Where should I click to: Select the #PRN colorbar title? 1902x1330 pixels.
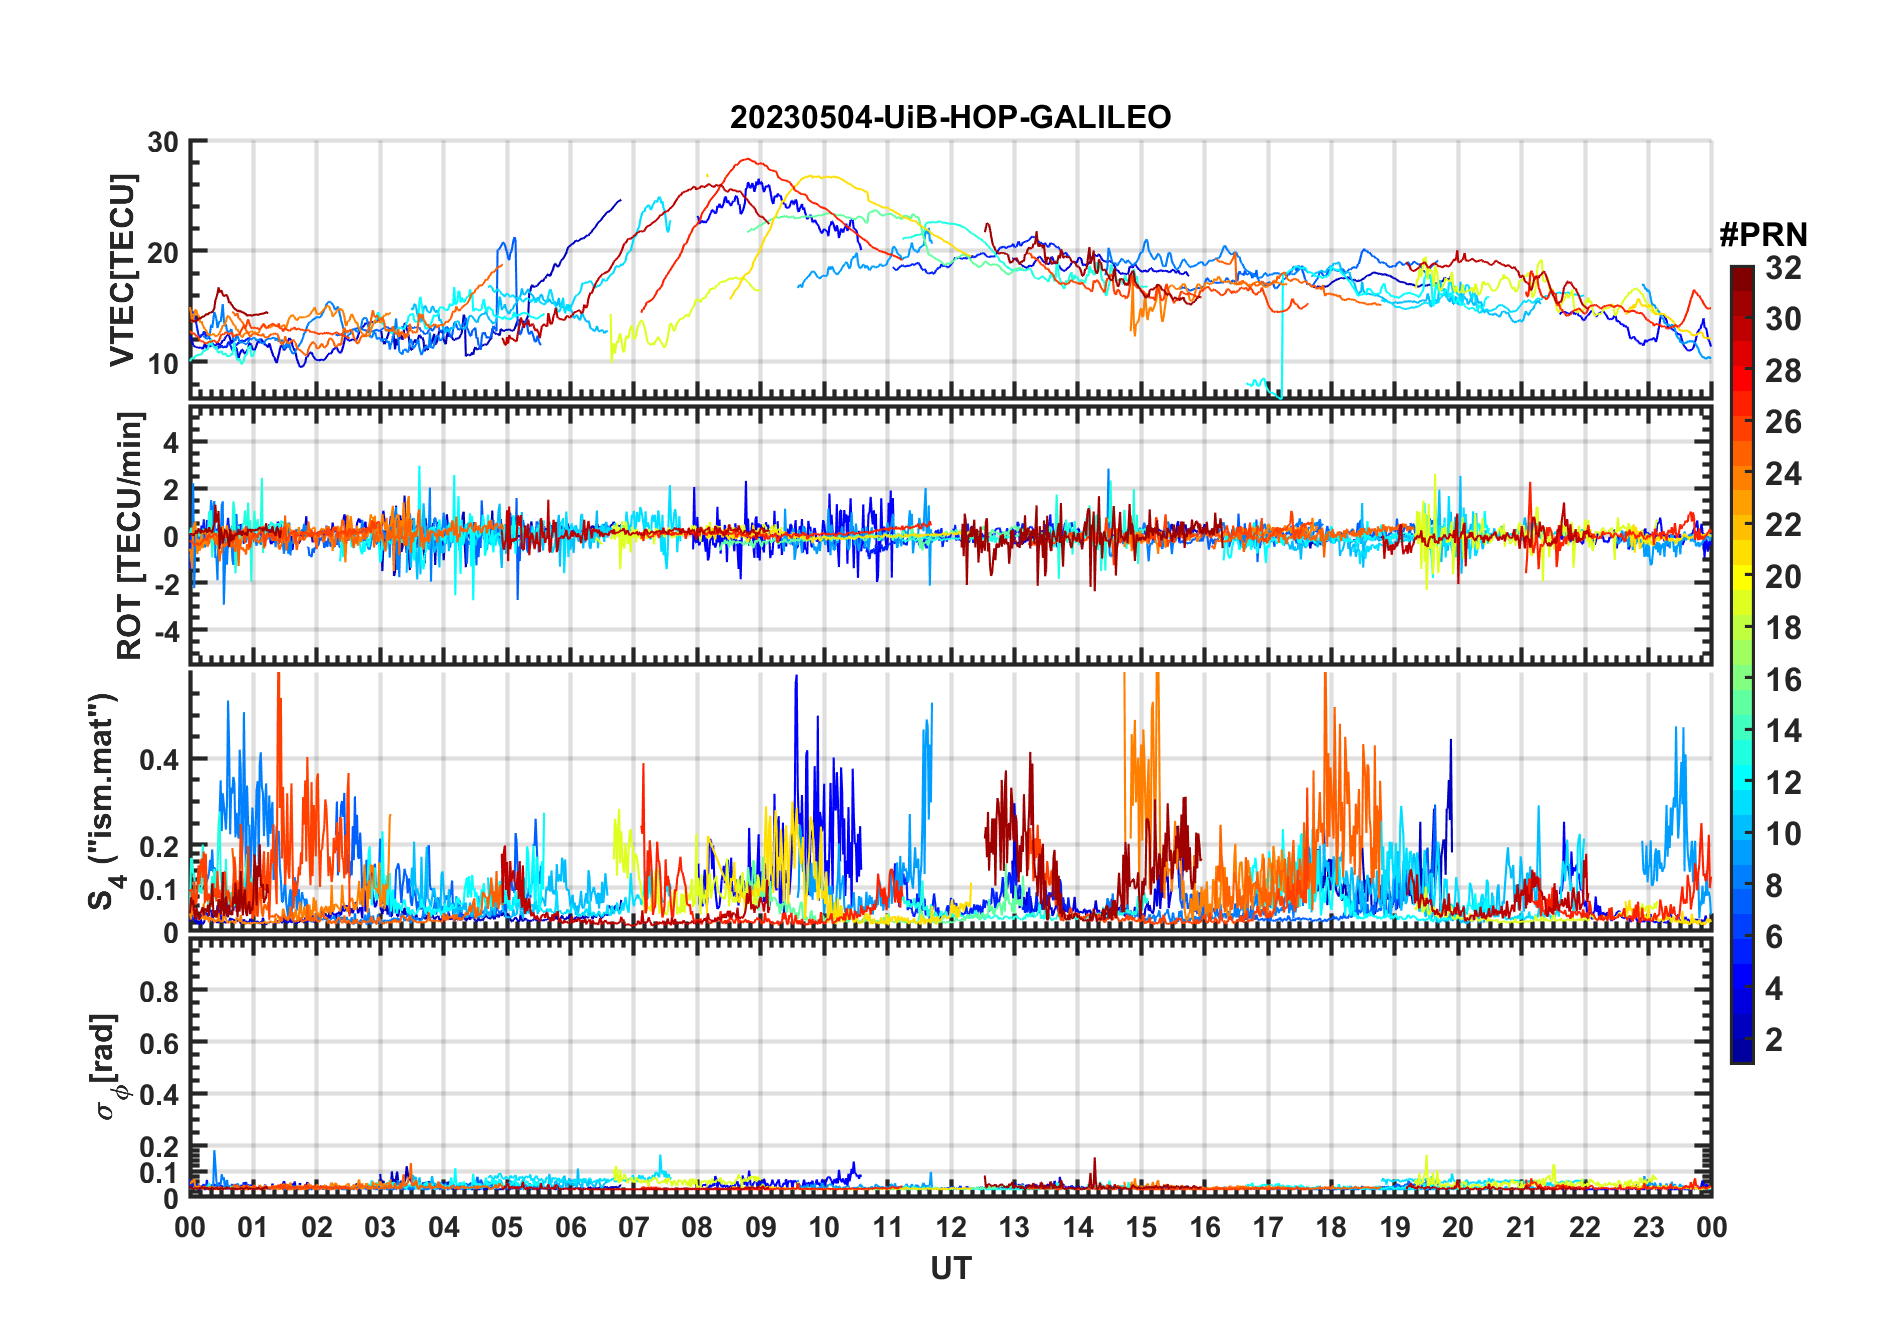(x=1763, y=235)
